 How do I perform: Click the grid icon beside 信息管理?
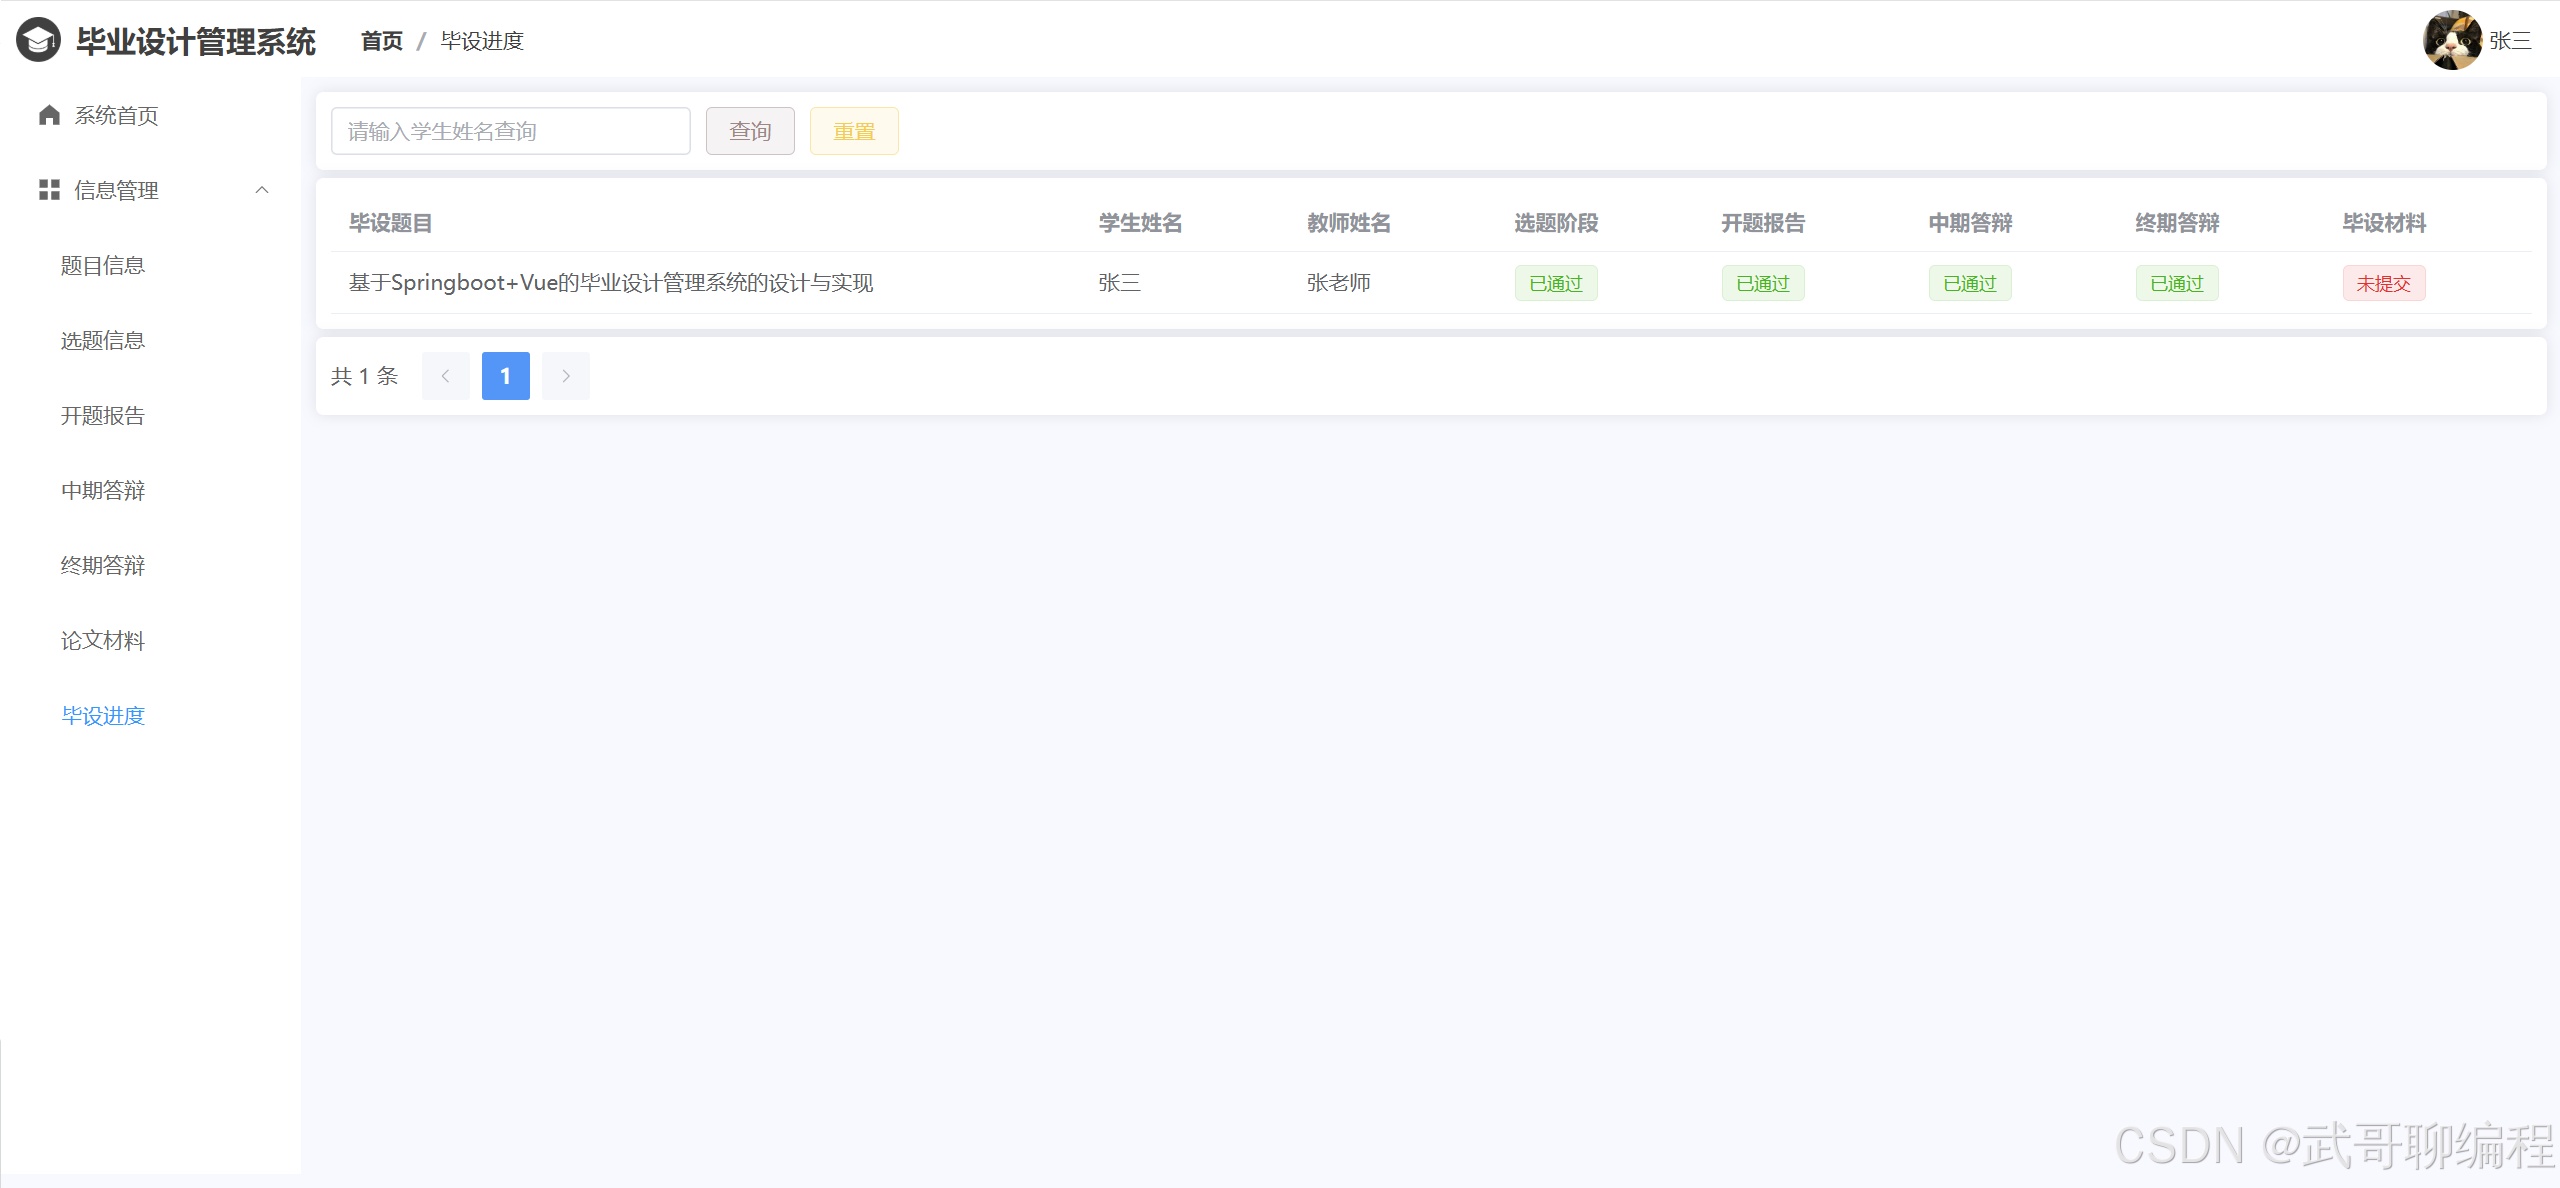click(x=49, y=190)
